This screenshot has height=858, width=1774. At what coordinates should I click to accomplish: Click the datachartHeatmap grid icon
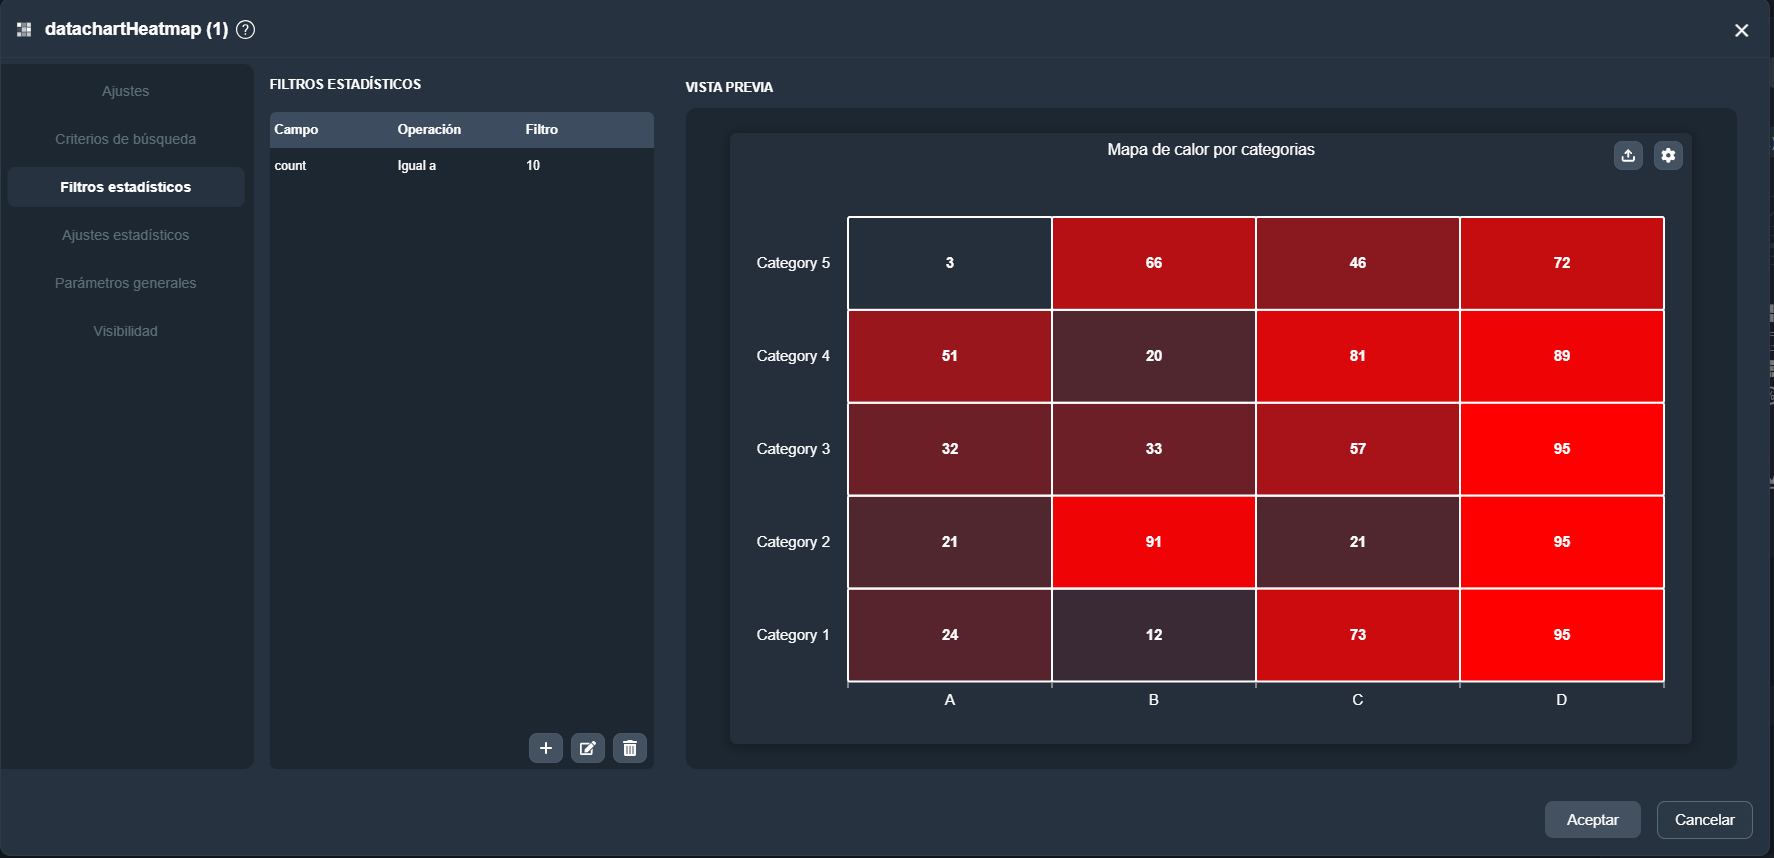(24, 30)
